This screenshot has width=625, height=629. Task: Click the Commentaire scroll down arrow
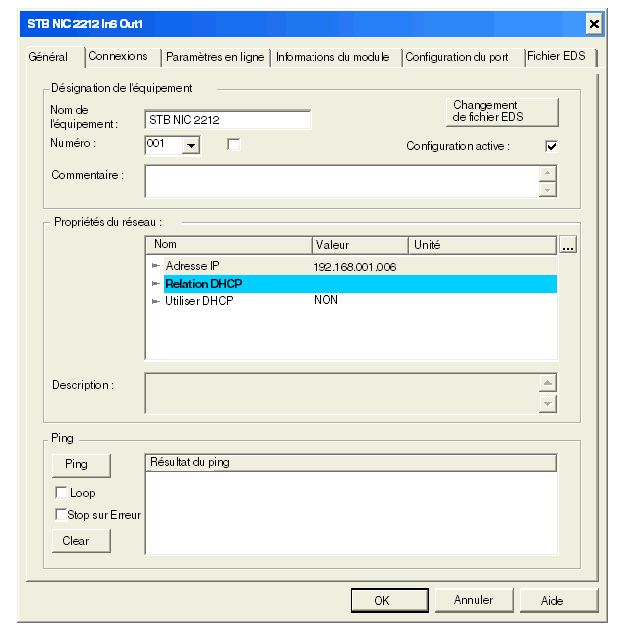point(548,189)
